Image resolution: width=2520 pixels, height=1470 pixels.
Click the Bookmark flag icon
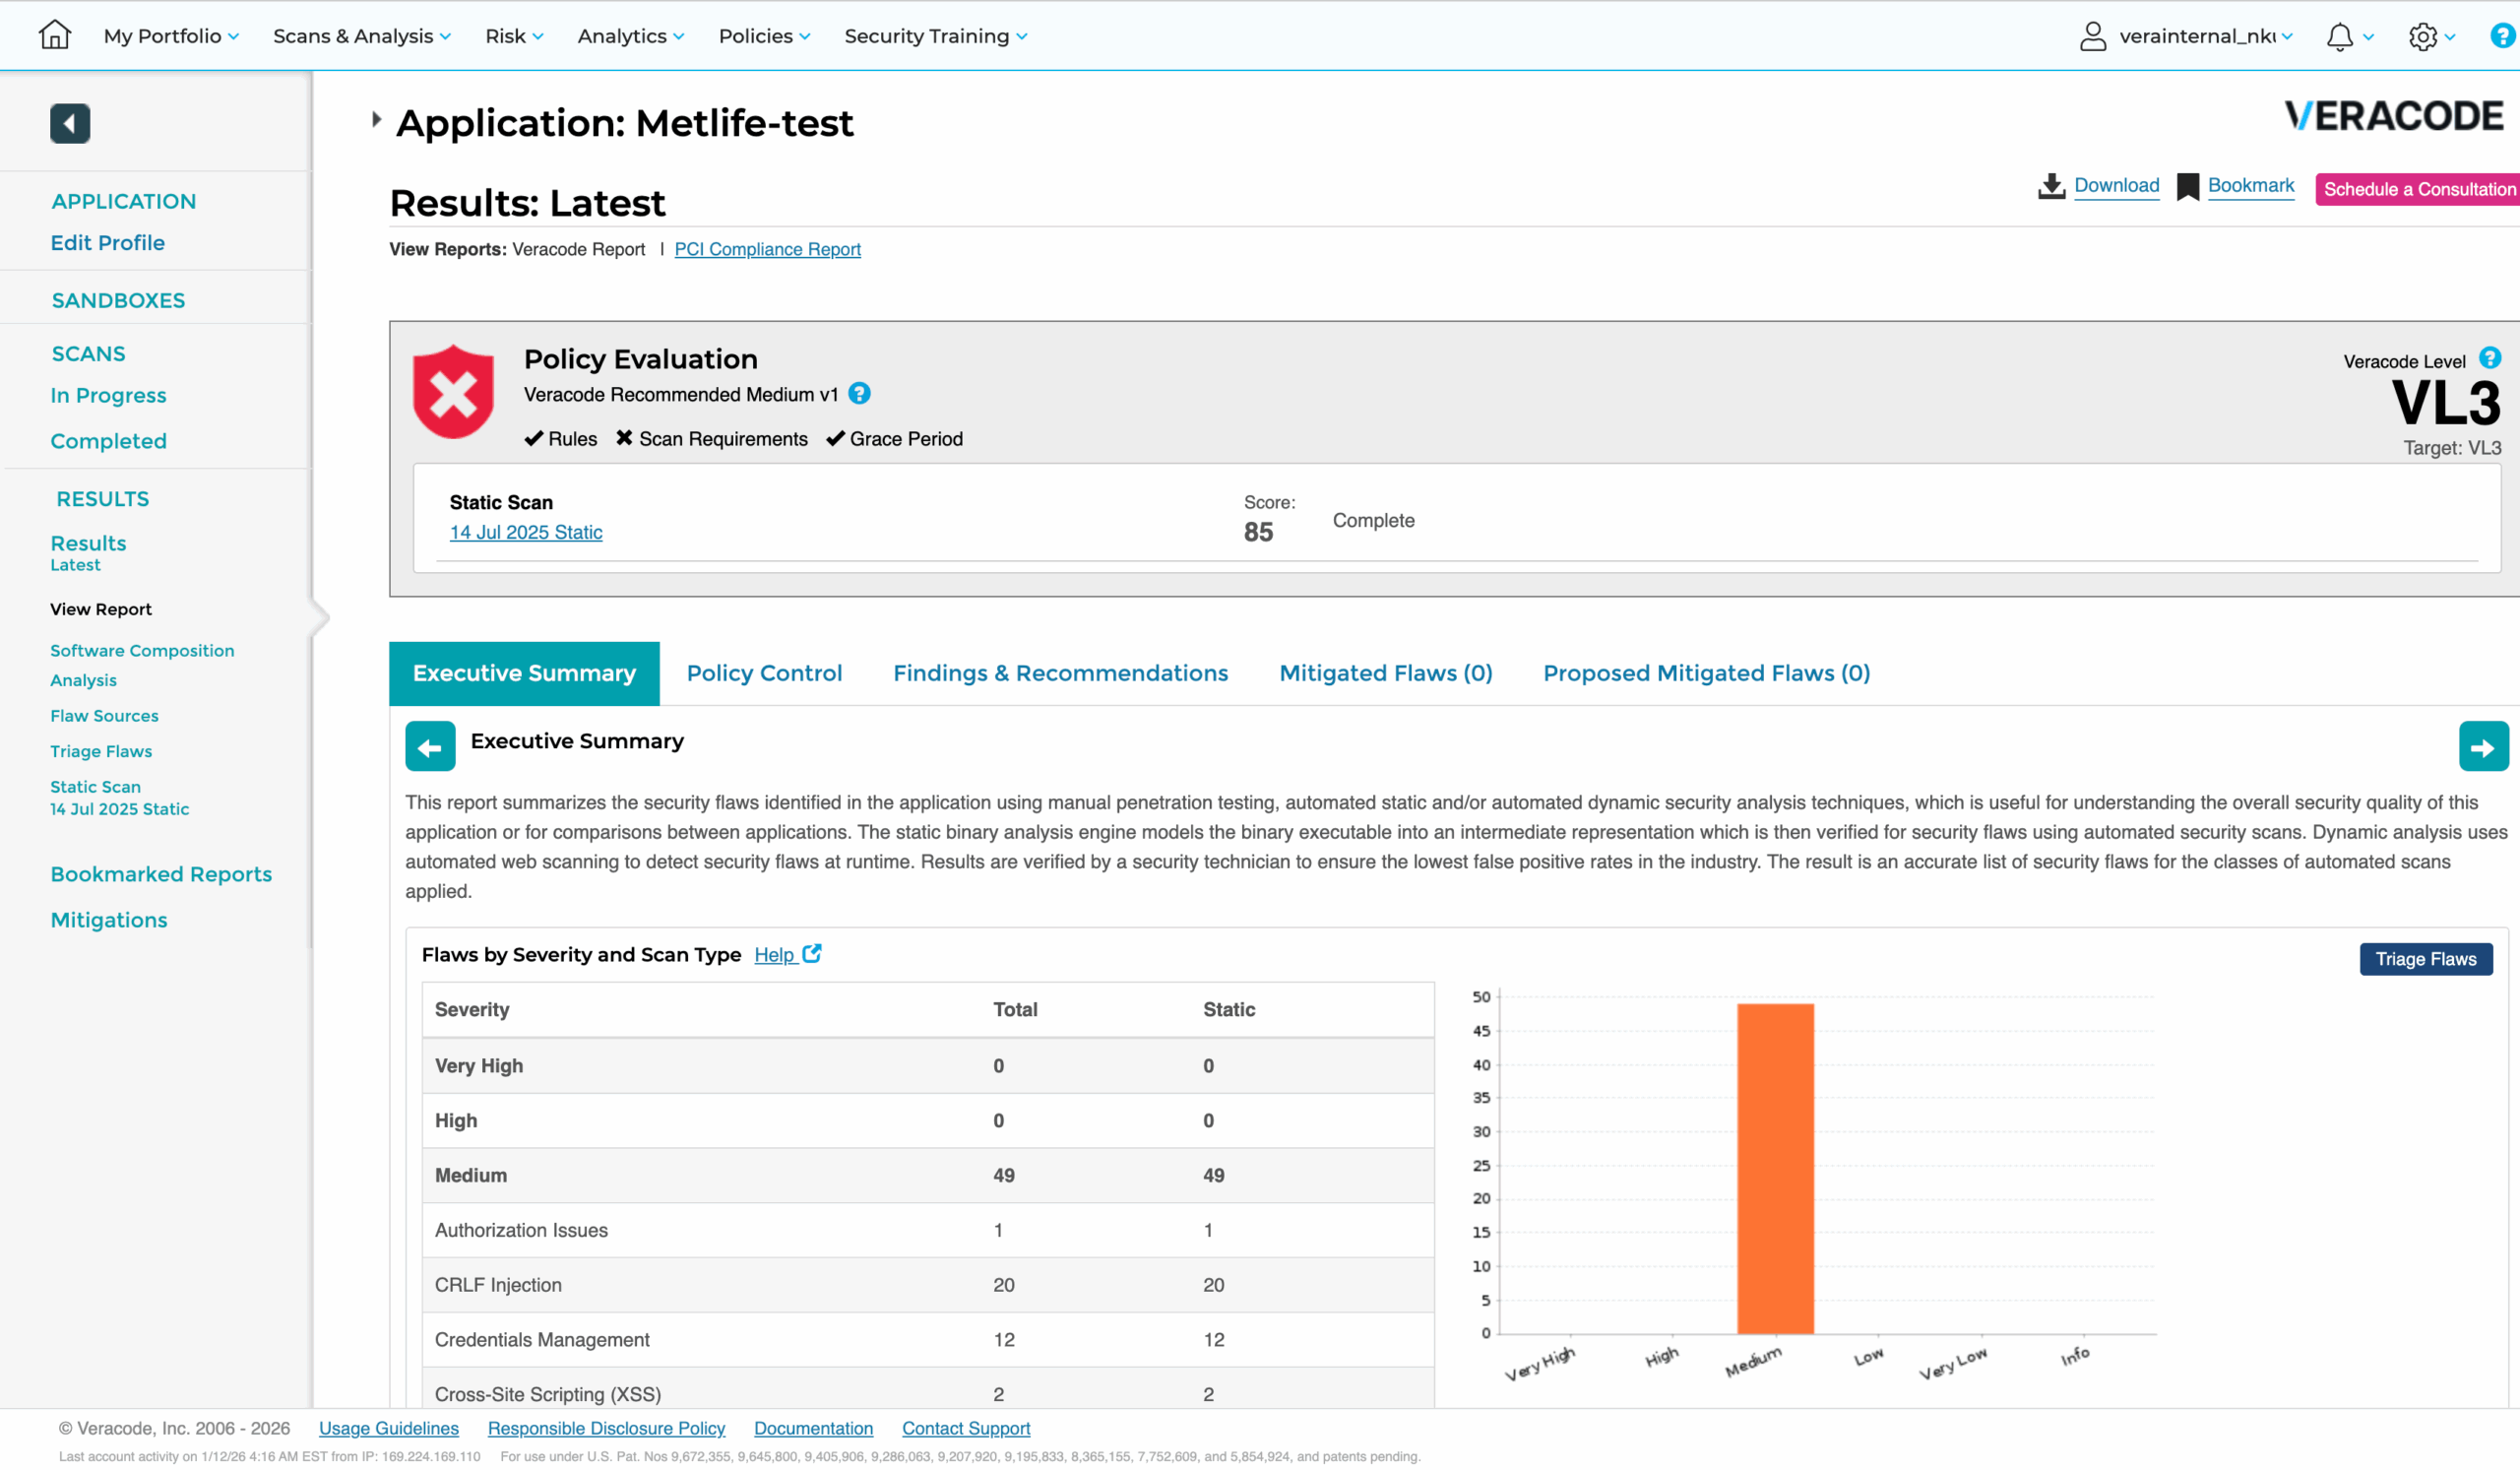tap(2187, 187)
